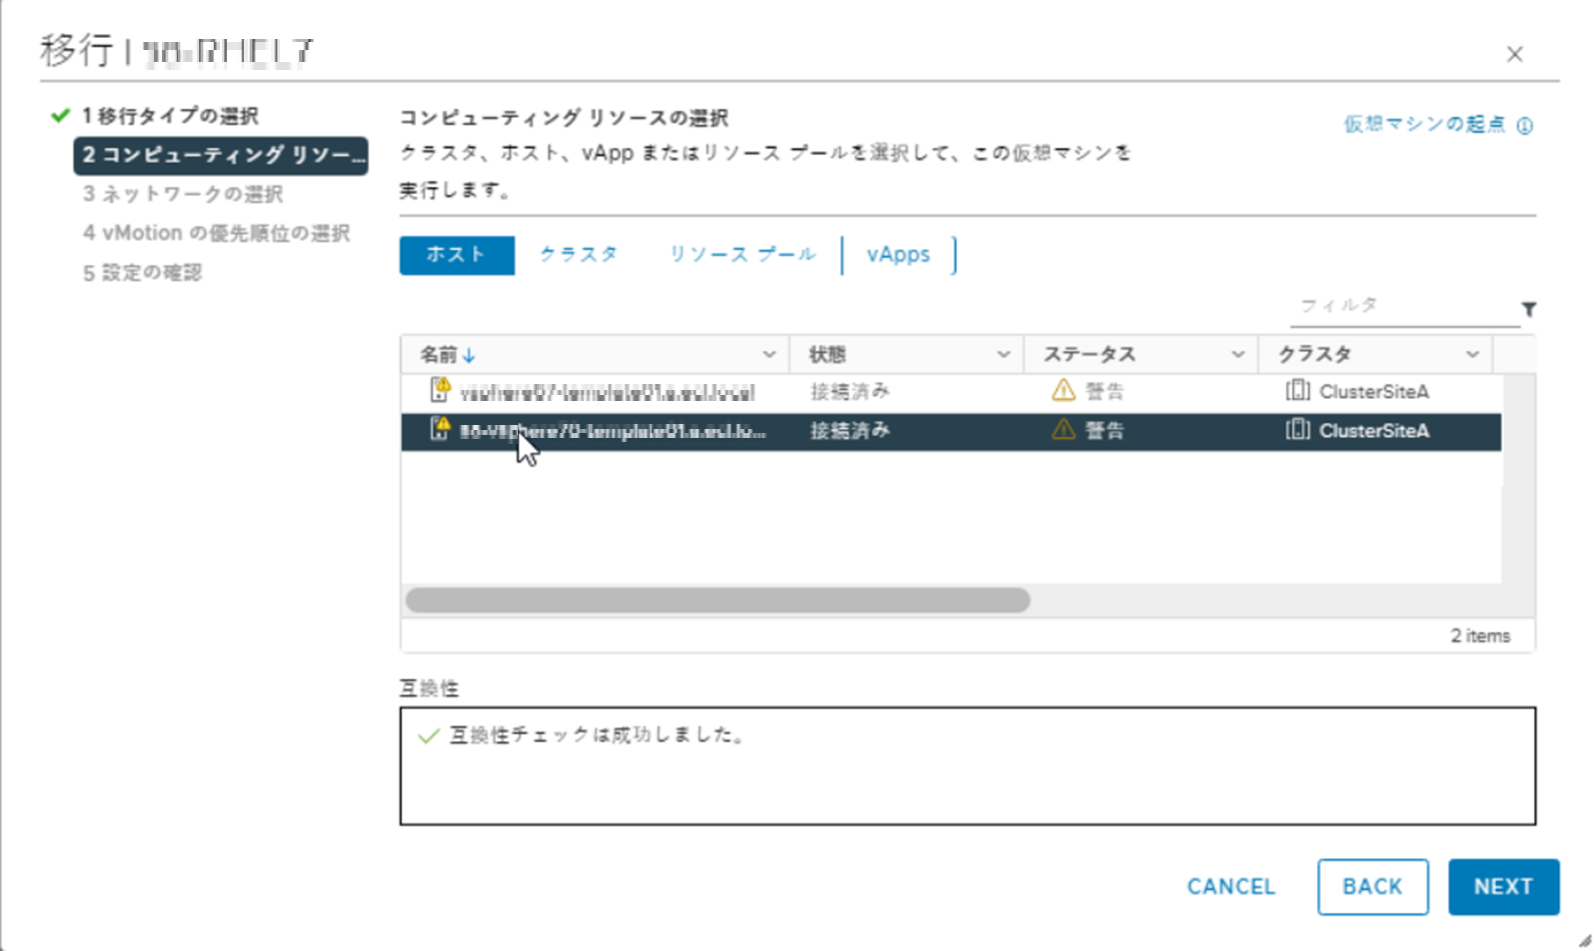Open the ステータス column dropdown chevron
This screenshot has width=1594, height=951.
click(1238, 354)
